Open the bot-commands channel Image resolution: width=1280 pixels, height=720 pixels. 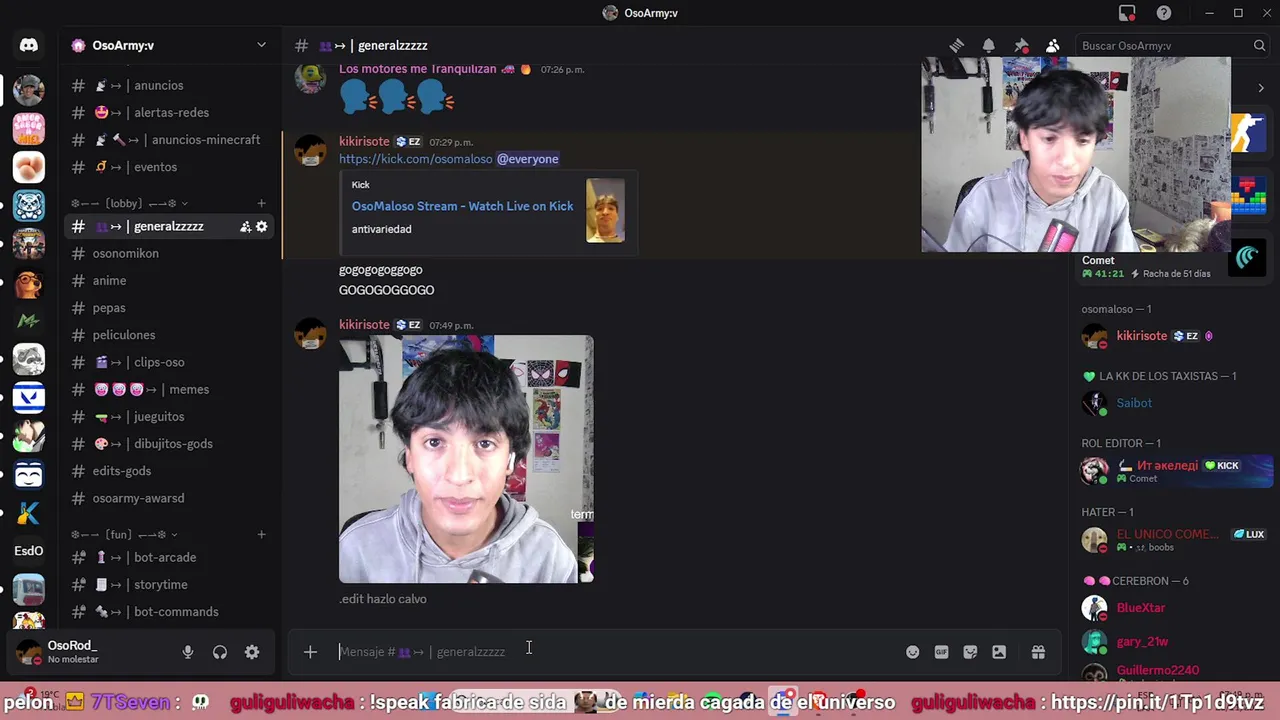[x=169, y=612]
